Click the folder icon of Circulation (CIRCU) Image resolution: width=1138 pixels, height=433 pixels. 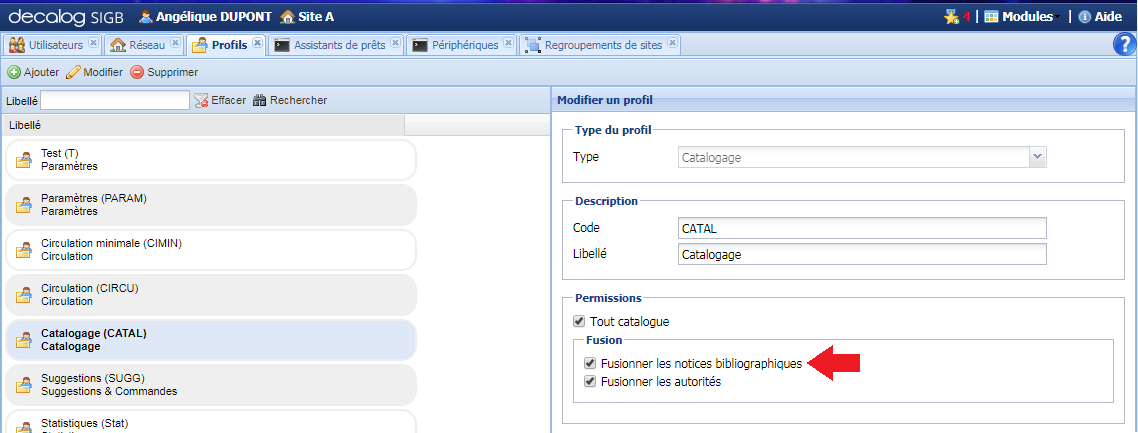[25, 295]
